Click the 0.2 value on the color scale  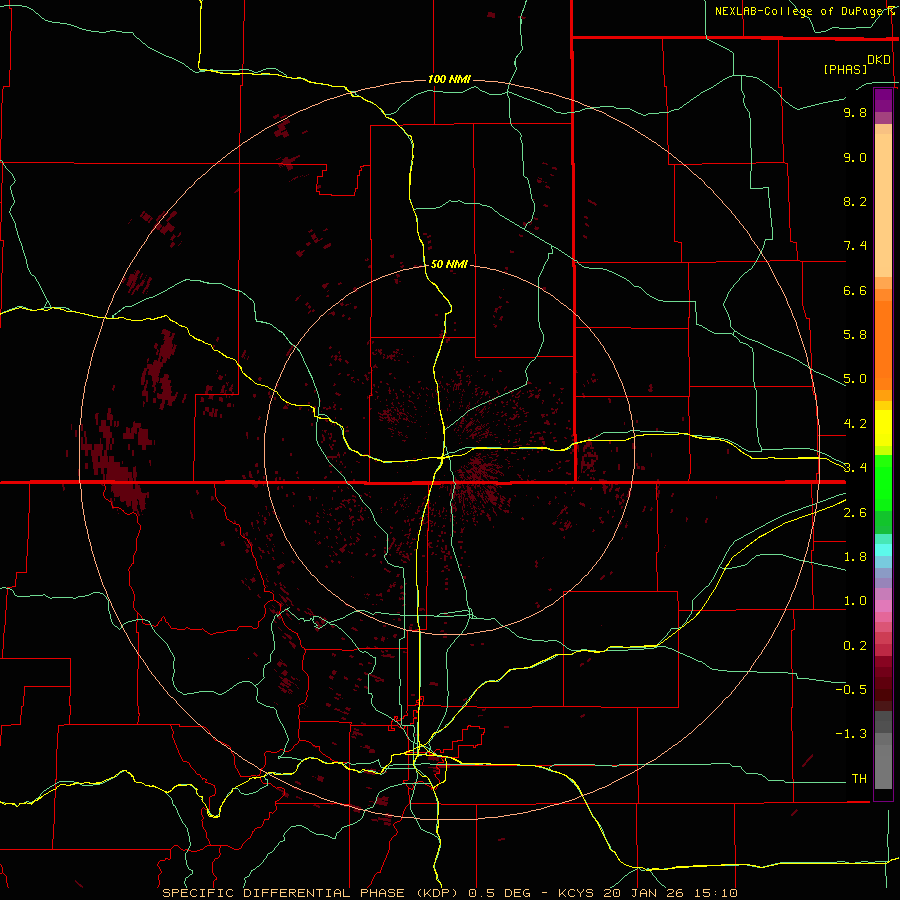[855, 646]
